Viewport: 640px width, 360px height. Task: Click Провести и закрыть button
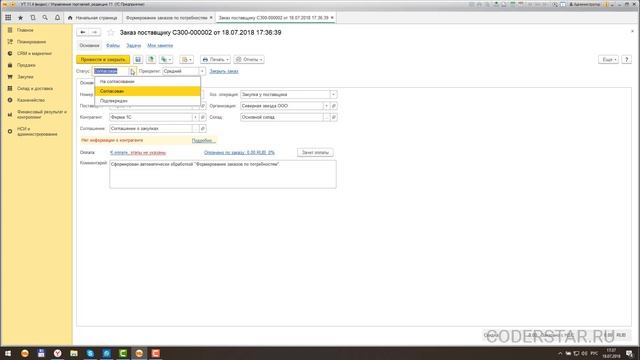coord(103,60)
